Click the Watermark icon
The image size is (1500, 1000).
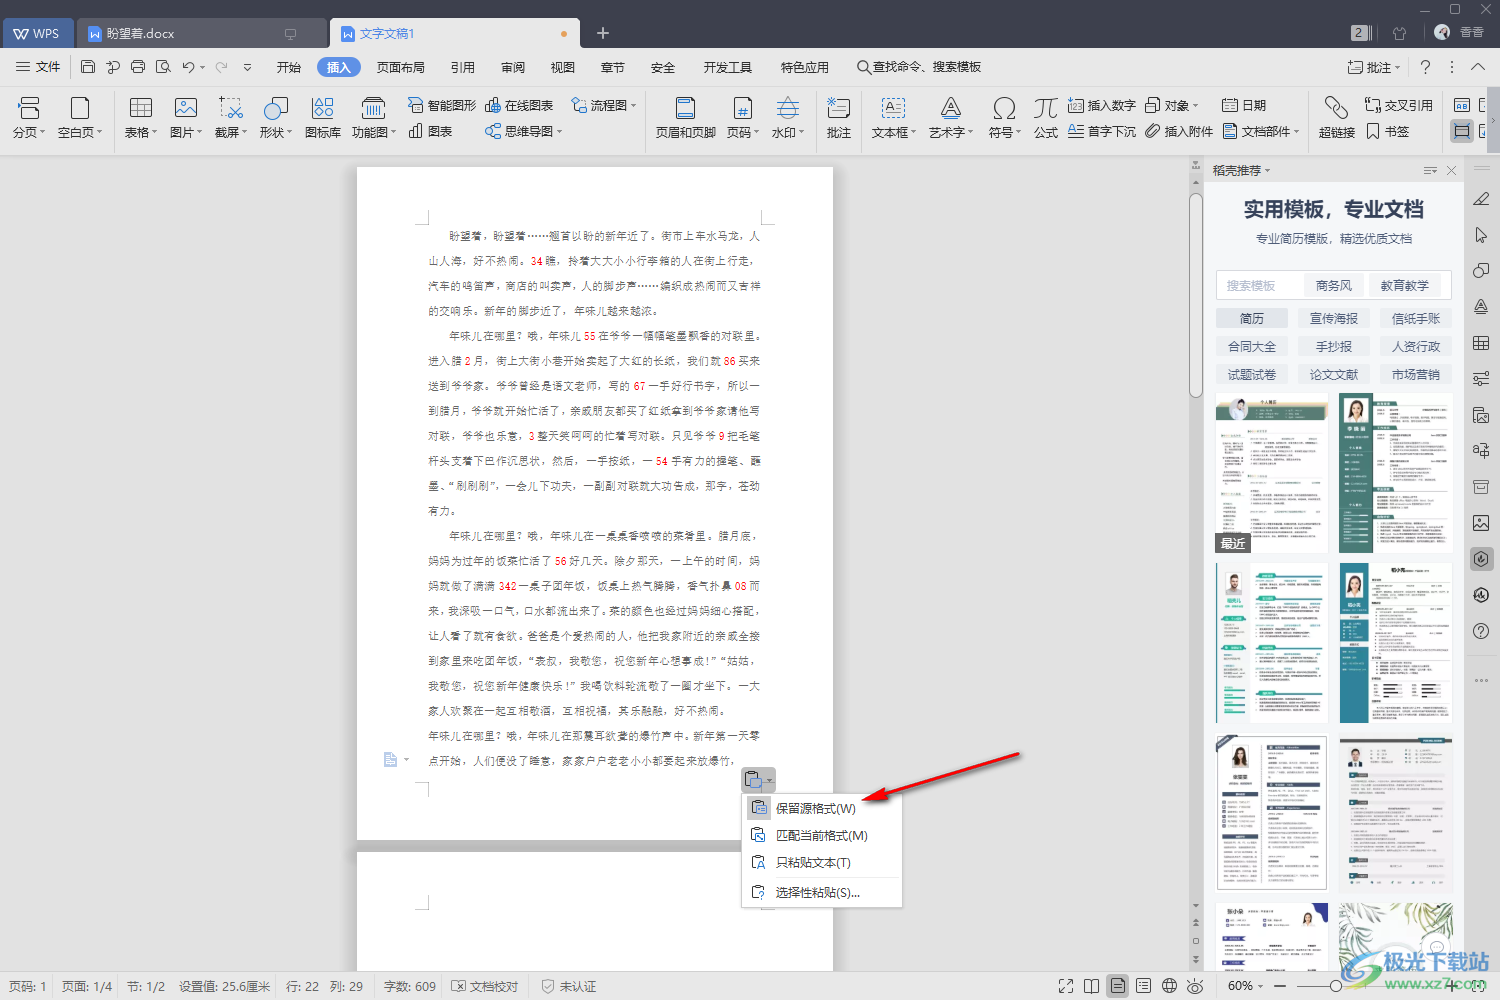787,108
